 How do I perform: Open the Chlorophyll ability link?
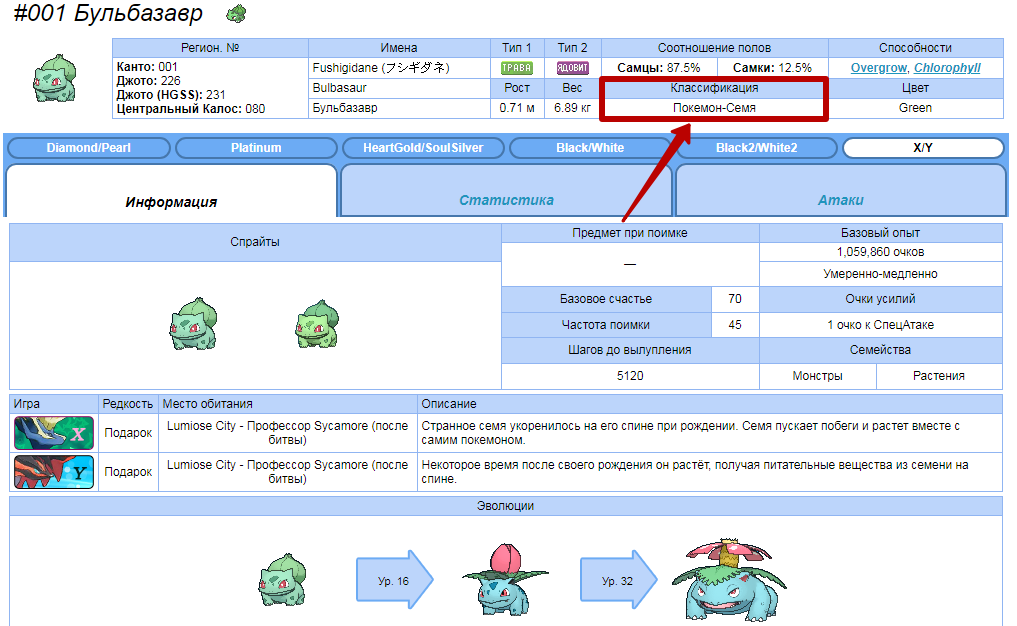(x=947, y=67)
